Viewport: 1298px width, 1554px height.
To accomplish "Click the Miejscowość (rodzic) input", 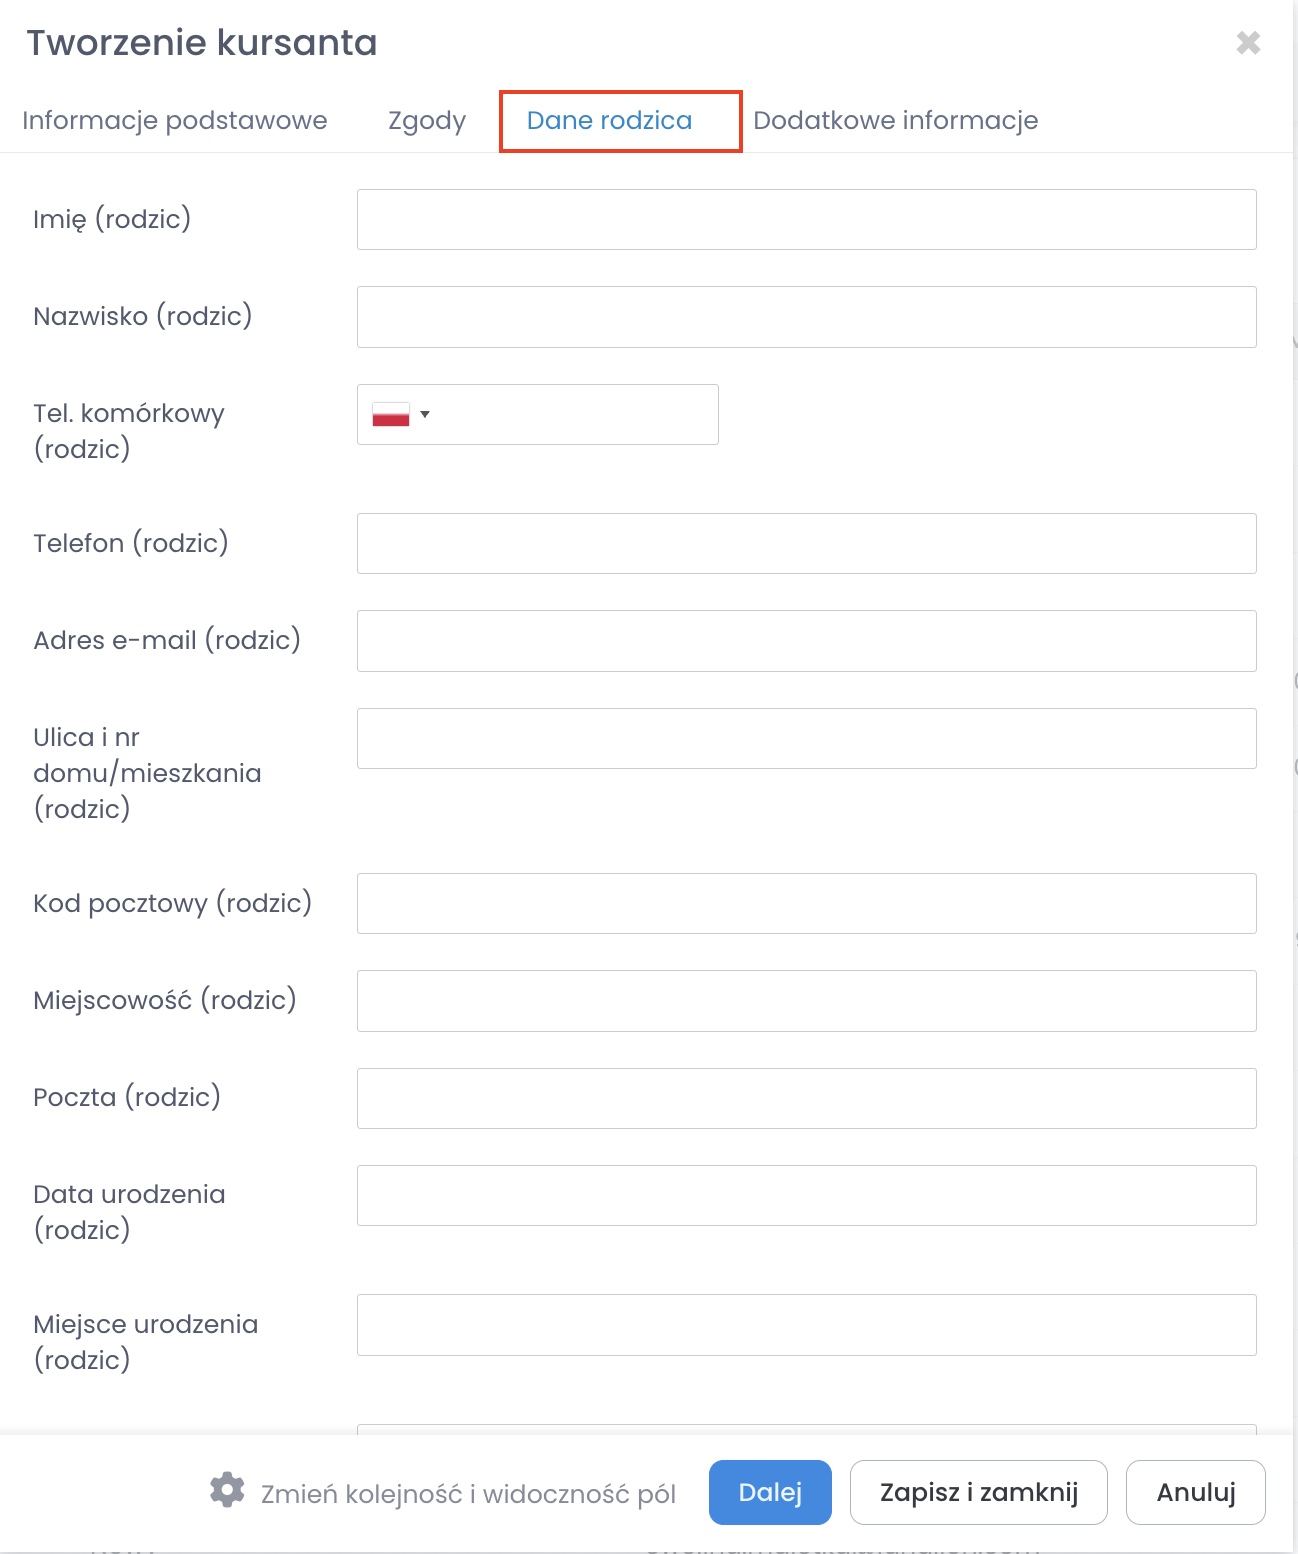I will click(806, 1001).
